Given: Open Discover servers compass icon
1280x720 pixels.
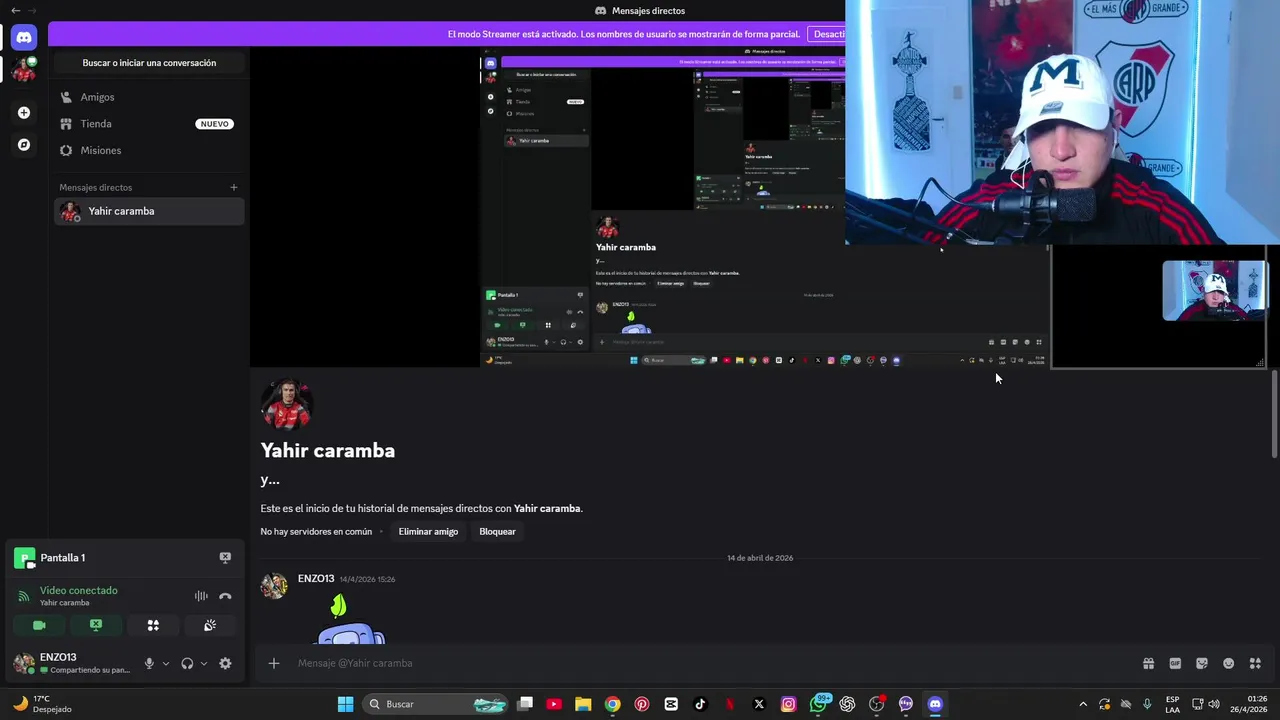Looking at the screenshot, I should tap(24, 145).
